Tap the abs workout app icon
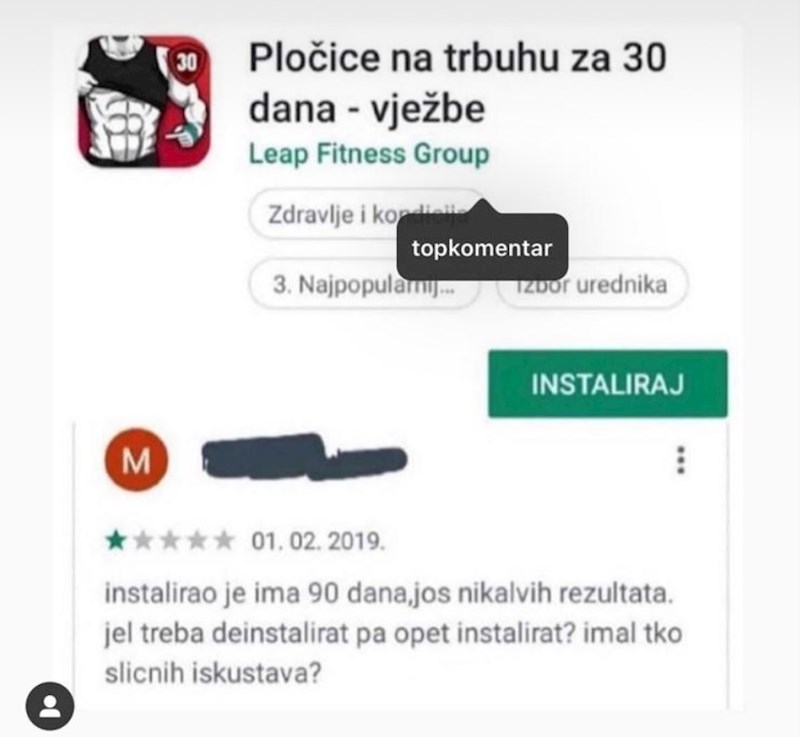This screenshot has height=737, width=800. click(144, 101)
